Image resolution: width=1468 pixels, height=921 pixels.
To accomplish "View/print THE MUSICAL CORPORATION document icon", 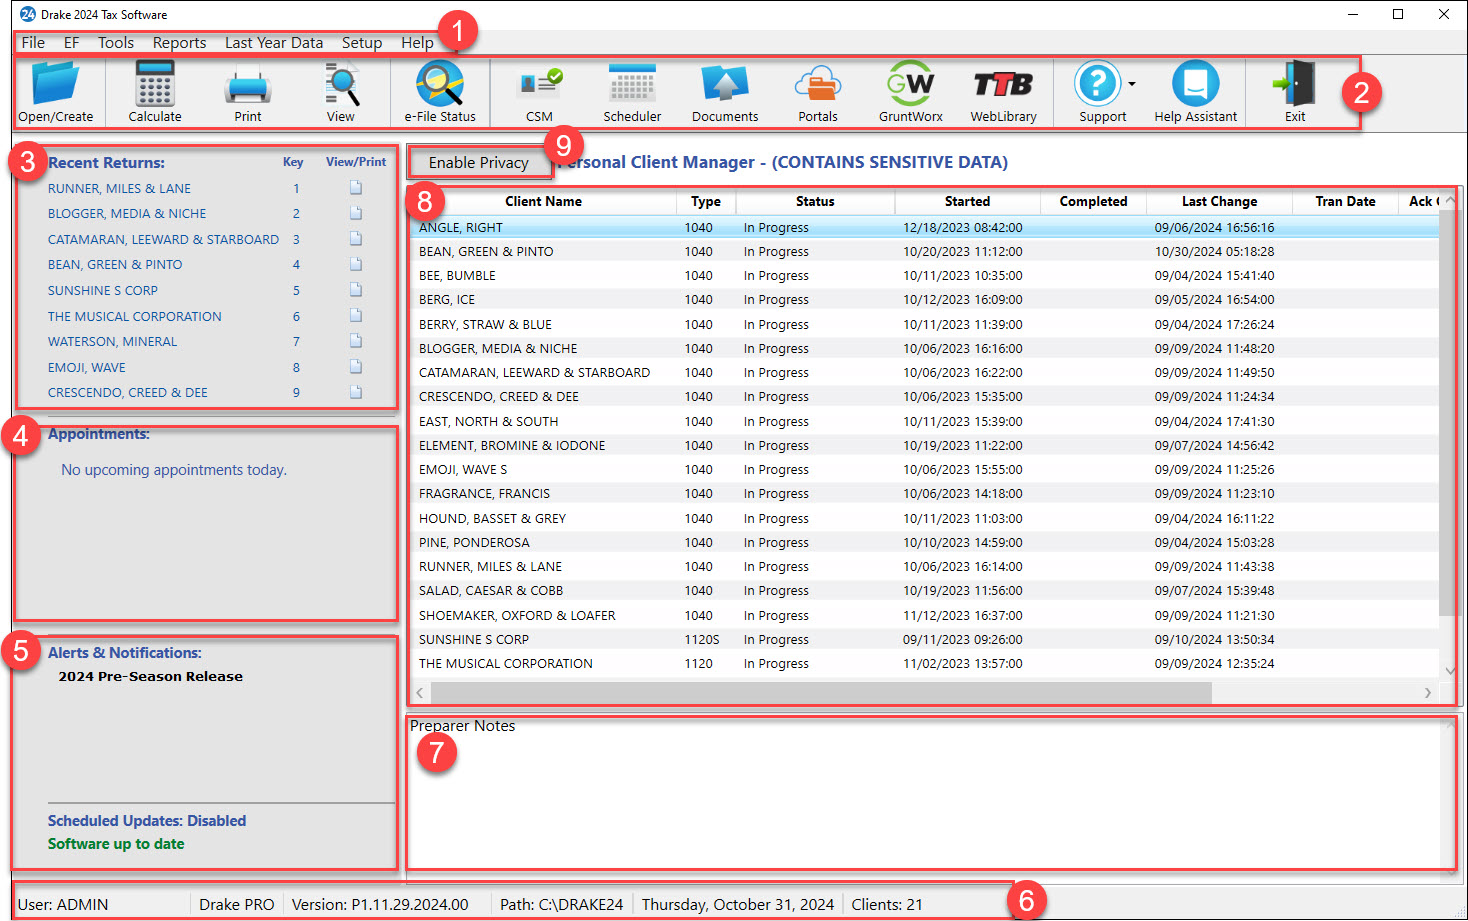I will (x=356, y=316).
